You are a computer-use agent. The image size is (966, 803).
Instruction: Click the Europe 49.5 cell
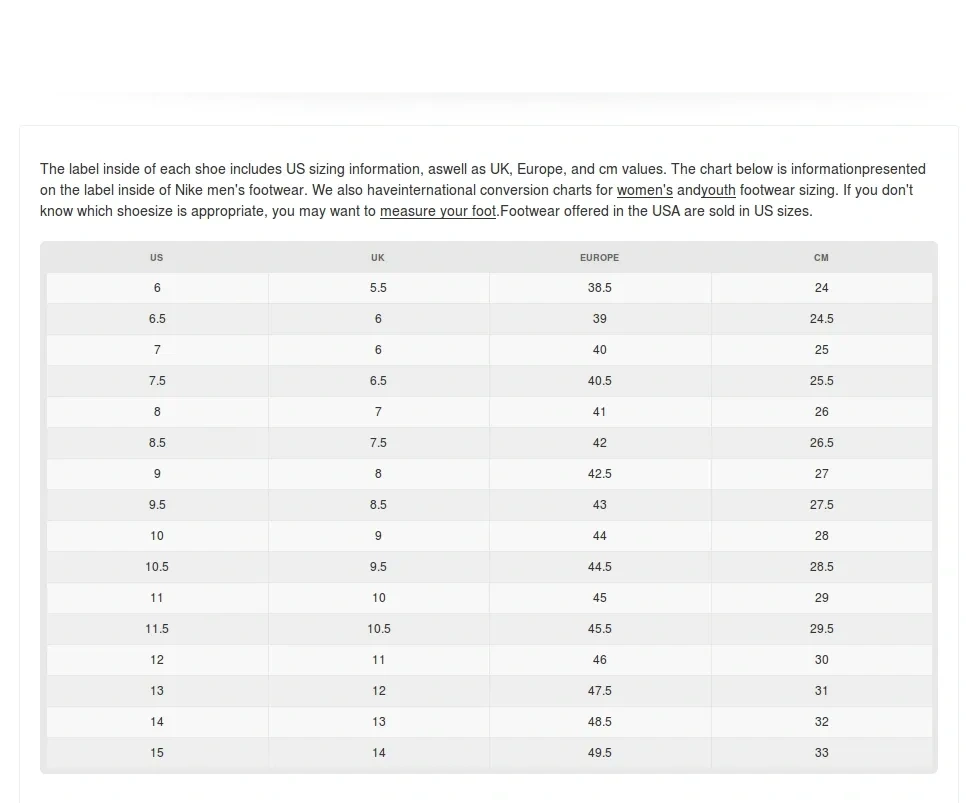click(x=599, y=753)
